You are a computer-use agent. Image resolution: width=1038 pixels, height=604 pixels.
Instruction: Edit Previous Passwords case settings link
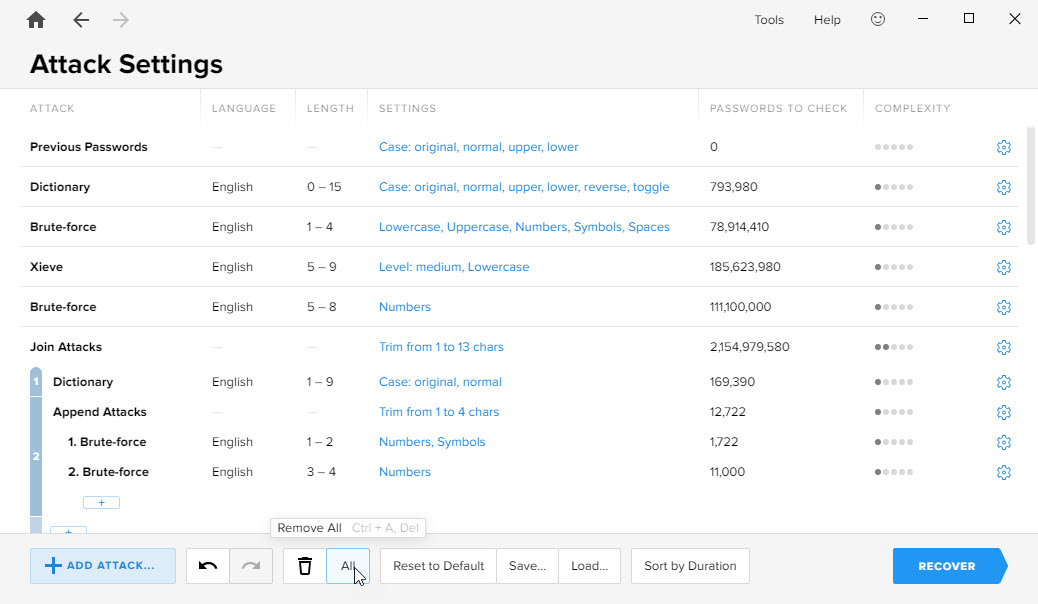[x=478, y=147]
